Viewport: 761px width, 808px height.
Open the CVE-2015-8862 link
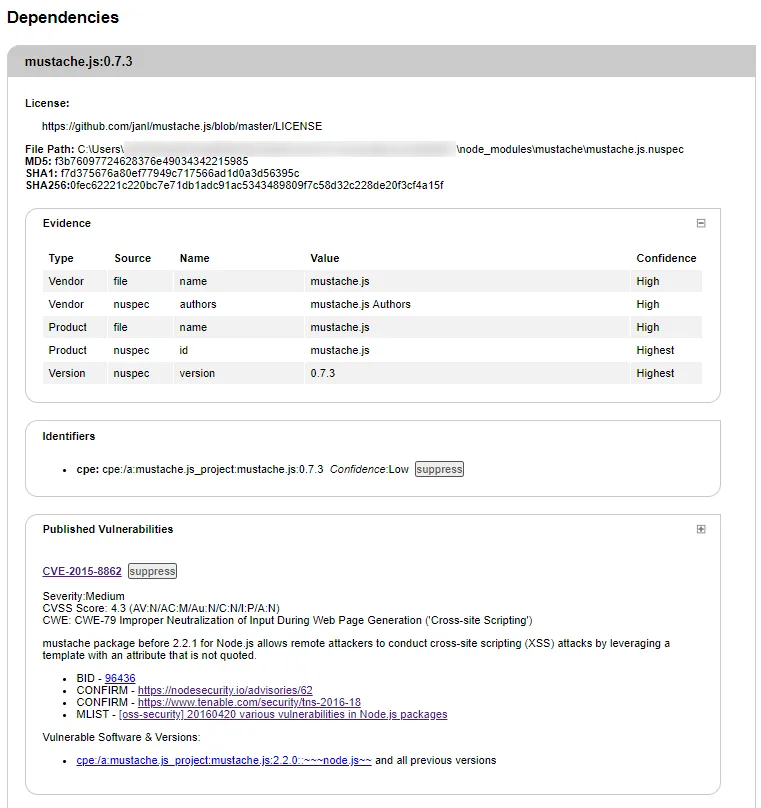coord(82,572)
